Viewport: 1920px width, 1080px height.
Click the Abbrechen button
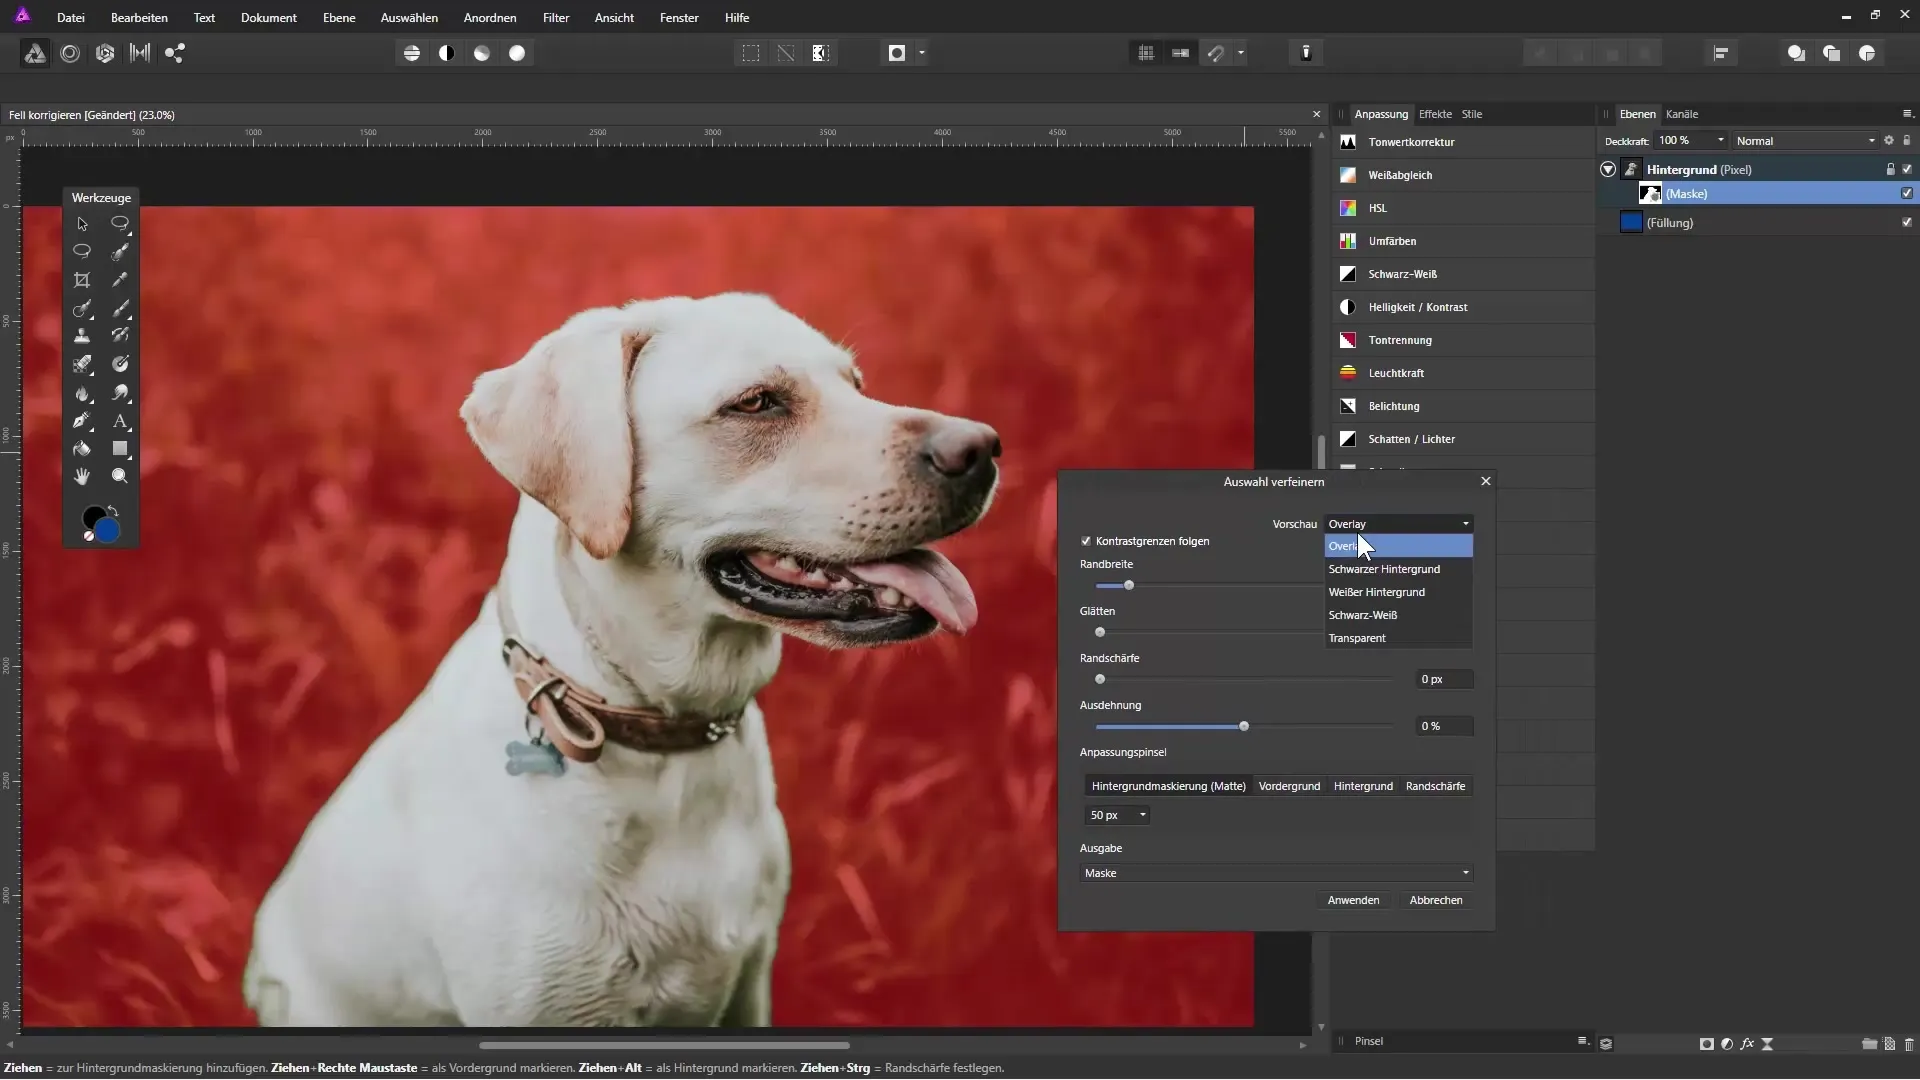click(1436, 900)
